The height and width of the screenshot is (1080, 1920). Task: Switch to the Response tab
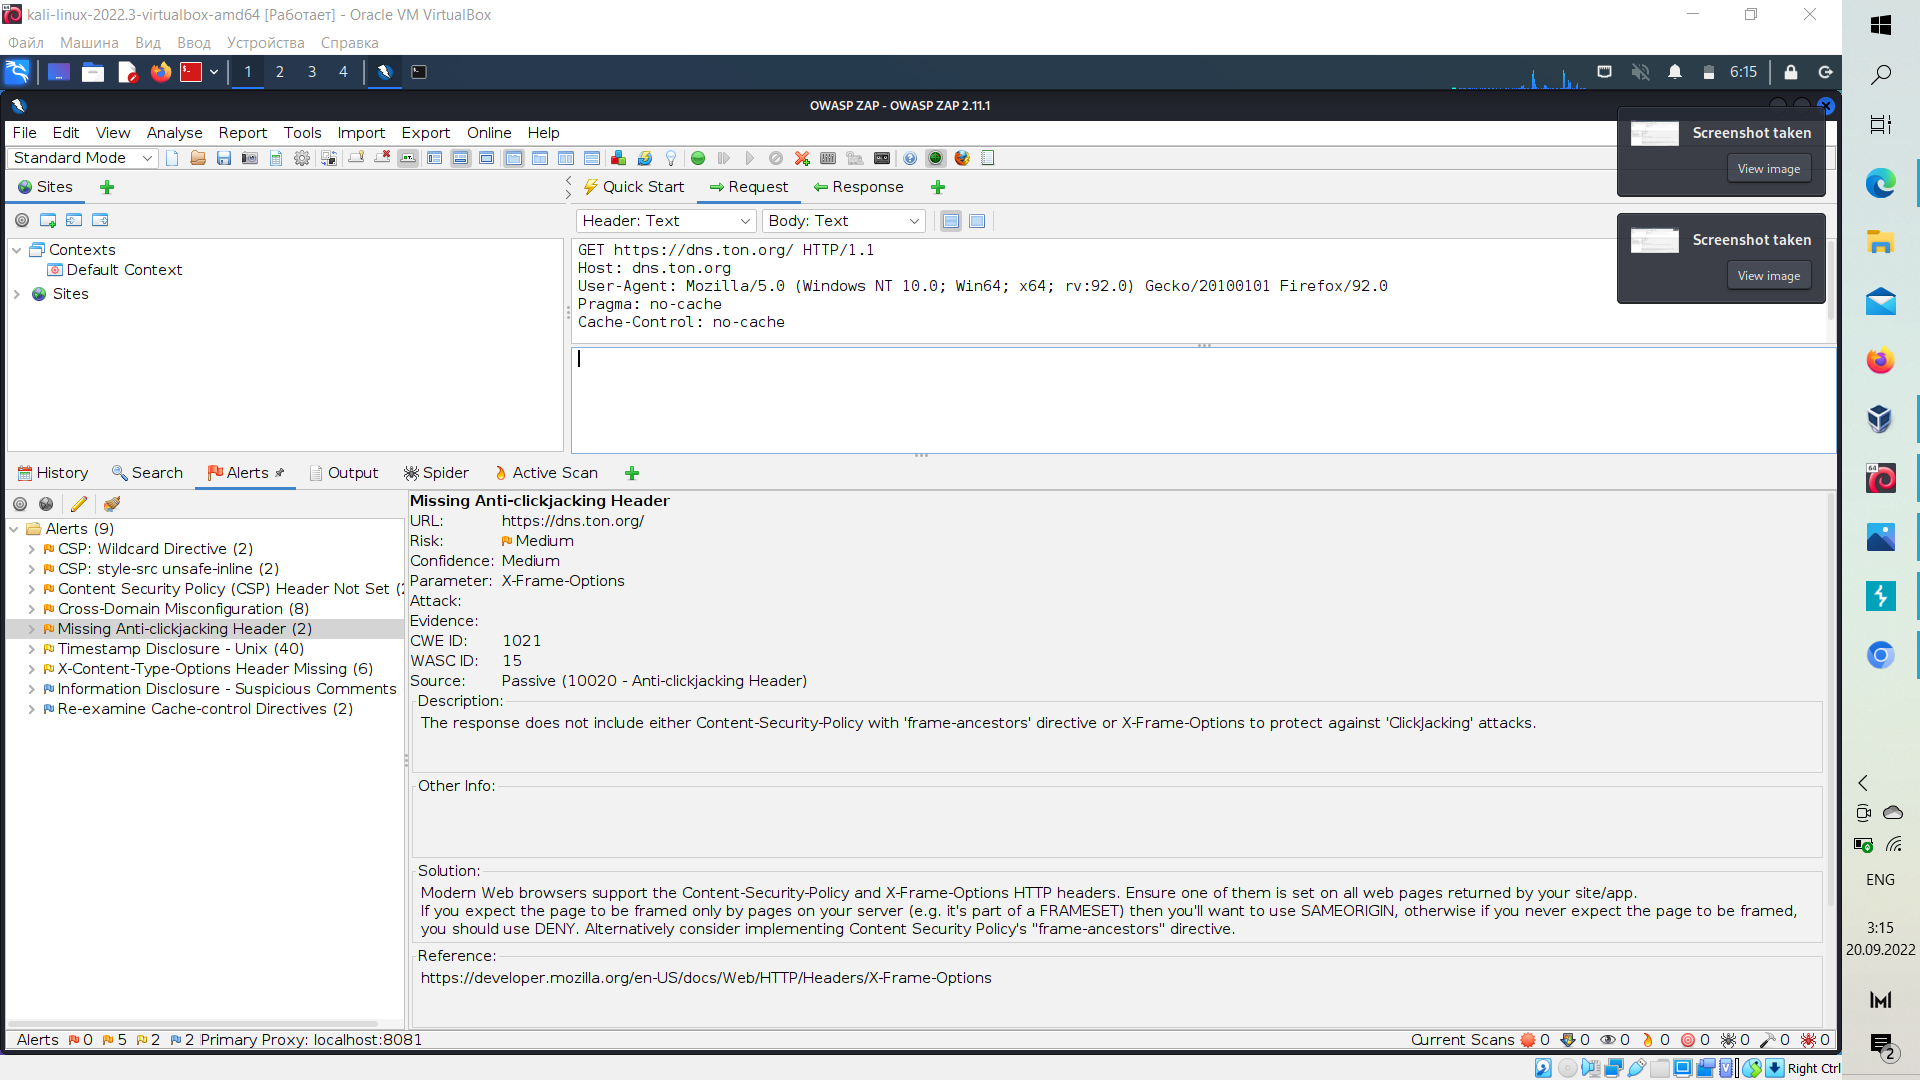point(858,187)
